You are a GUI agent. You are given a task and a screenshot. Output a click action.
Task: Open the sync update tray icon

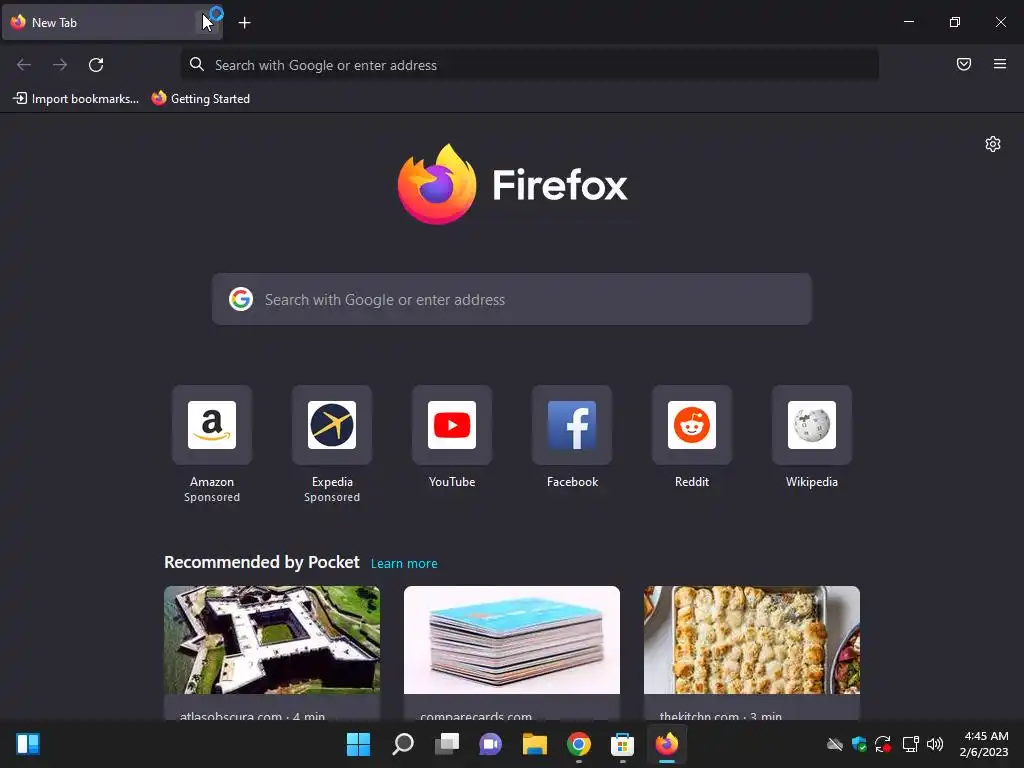(884, 744)
